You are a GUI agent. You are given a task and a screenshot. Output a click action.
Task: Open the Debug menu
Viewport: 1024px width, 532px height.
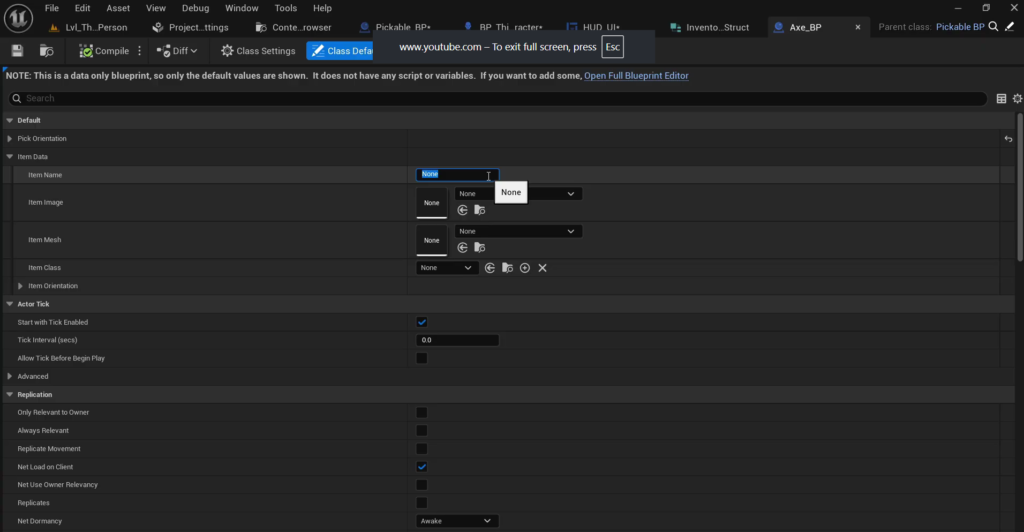(x=195, y=8)
